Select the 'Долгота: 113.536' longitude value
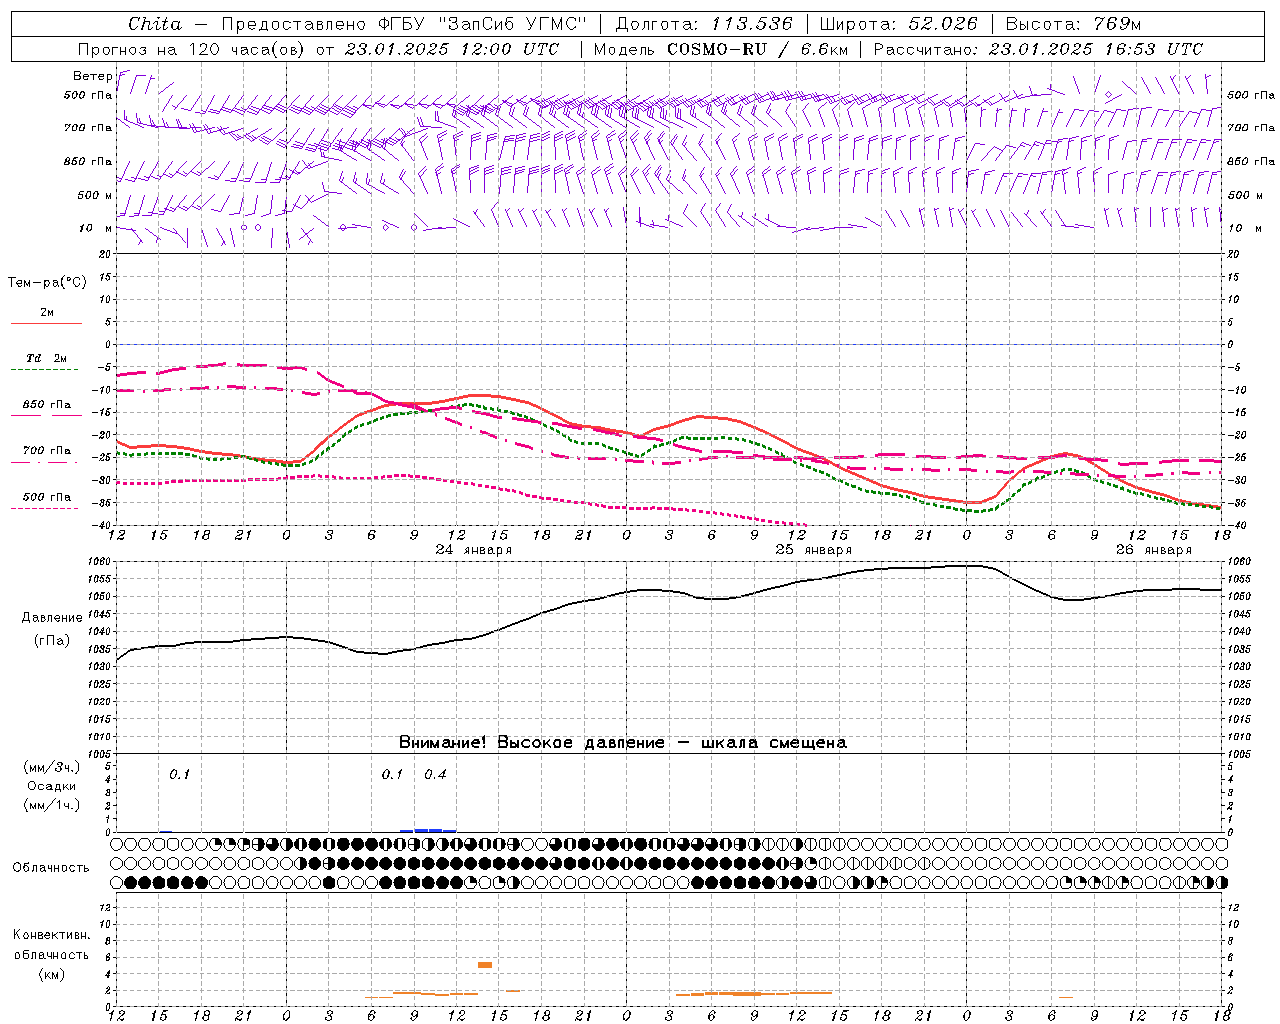Screen dimensions: 1280x1024 tap(704, 24)
